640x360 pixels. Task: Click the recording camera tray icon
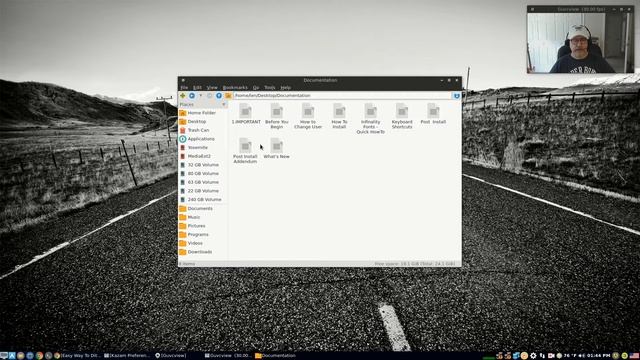pos(551,356)
